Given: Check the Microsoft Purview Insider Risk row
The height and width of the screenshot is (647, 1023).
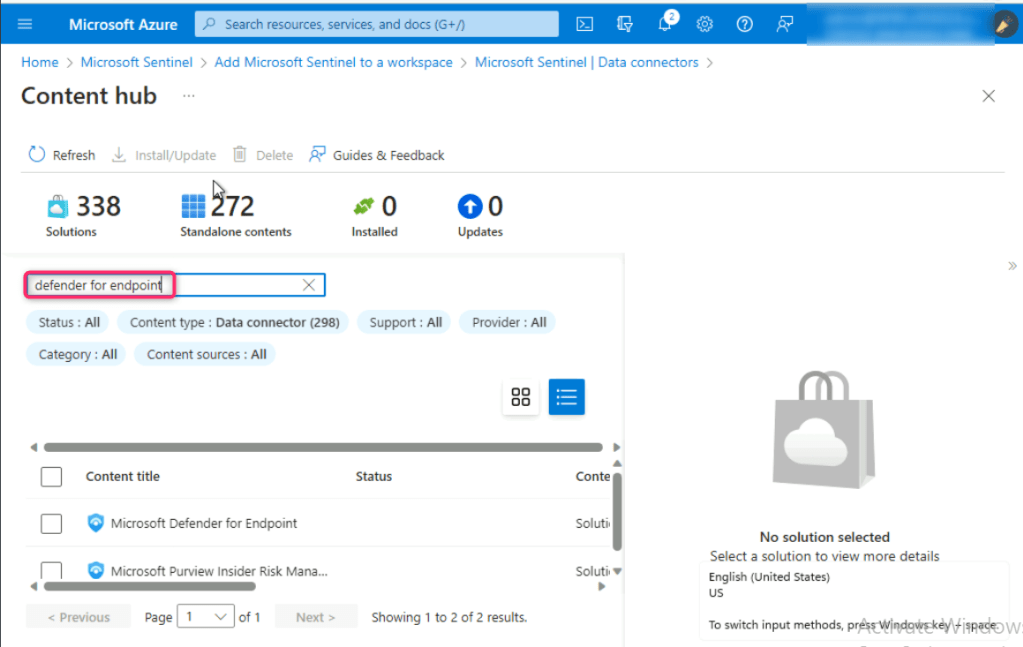Looking at the screenshot, I should (51, 570).
